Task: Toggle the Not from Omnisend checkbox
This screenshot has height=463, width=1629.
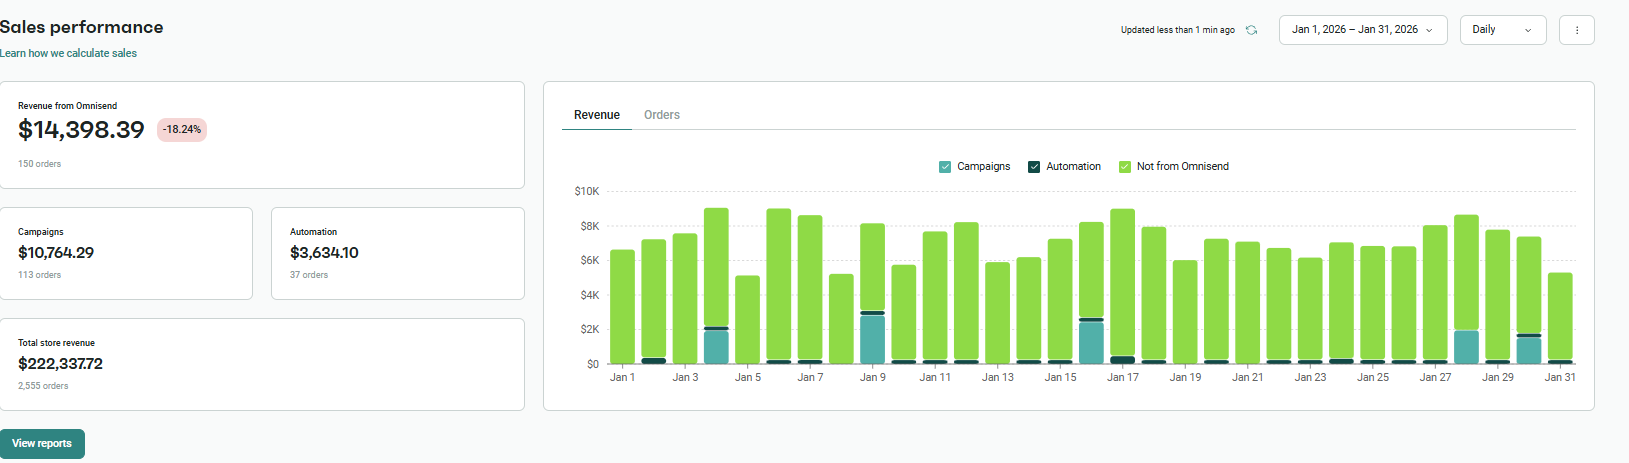Action: (x=1125, y=167)
